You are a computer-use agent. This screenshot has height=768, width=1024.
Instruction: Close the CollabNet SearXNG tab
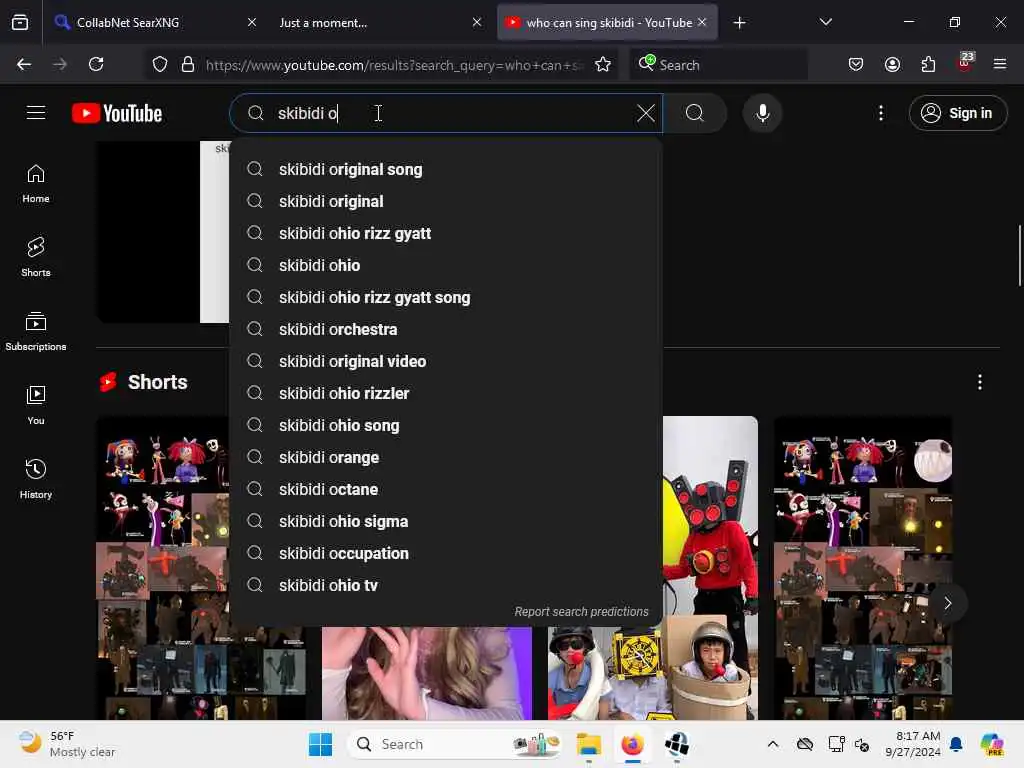[251, 23]
